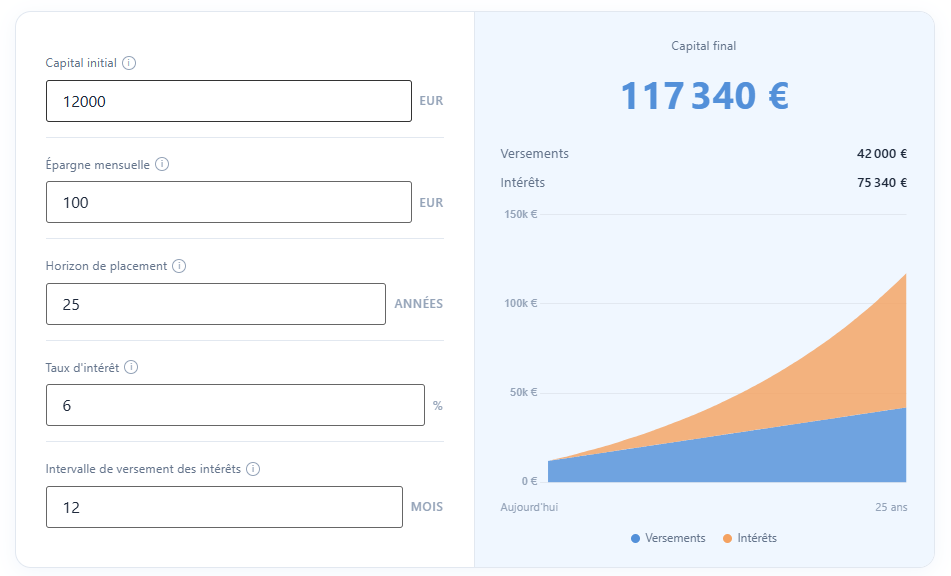Open the Horizon de placement info tooltip icon
Image resolution: width=951 pixels, height=576 pixels.
tap(179, 266)
